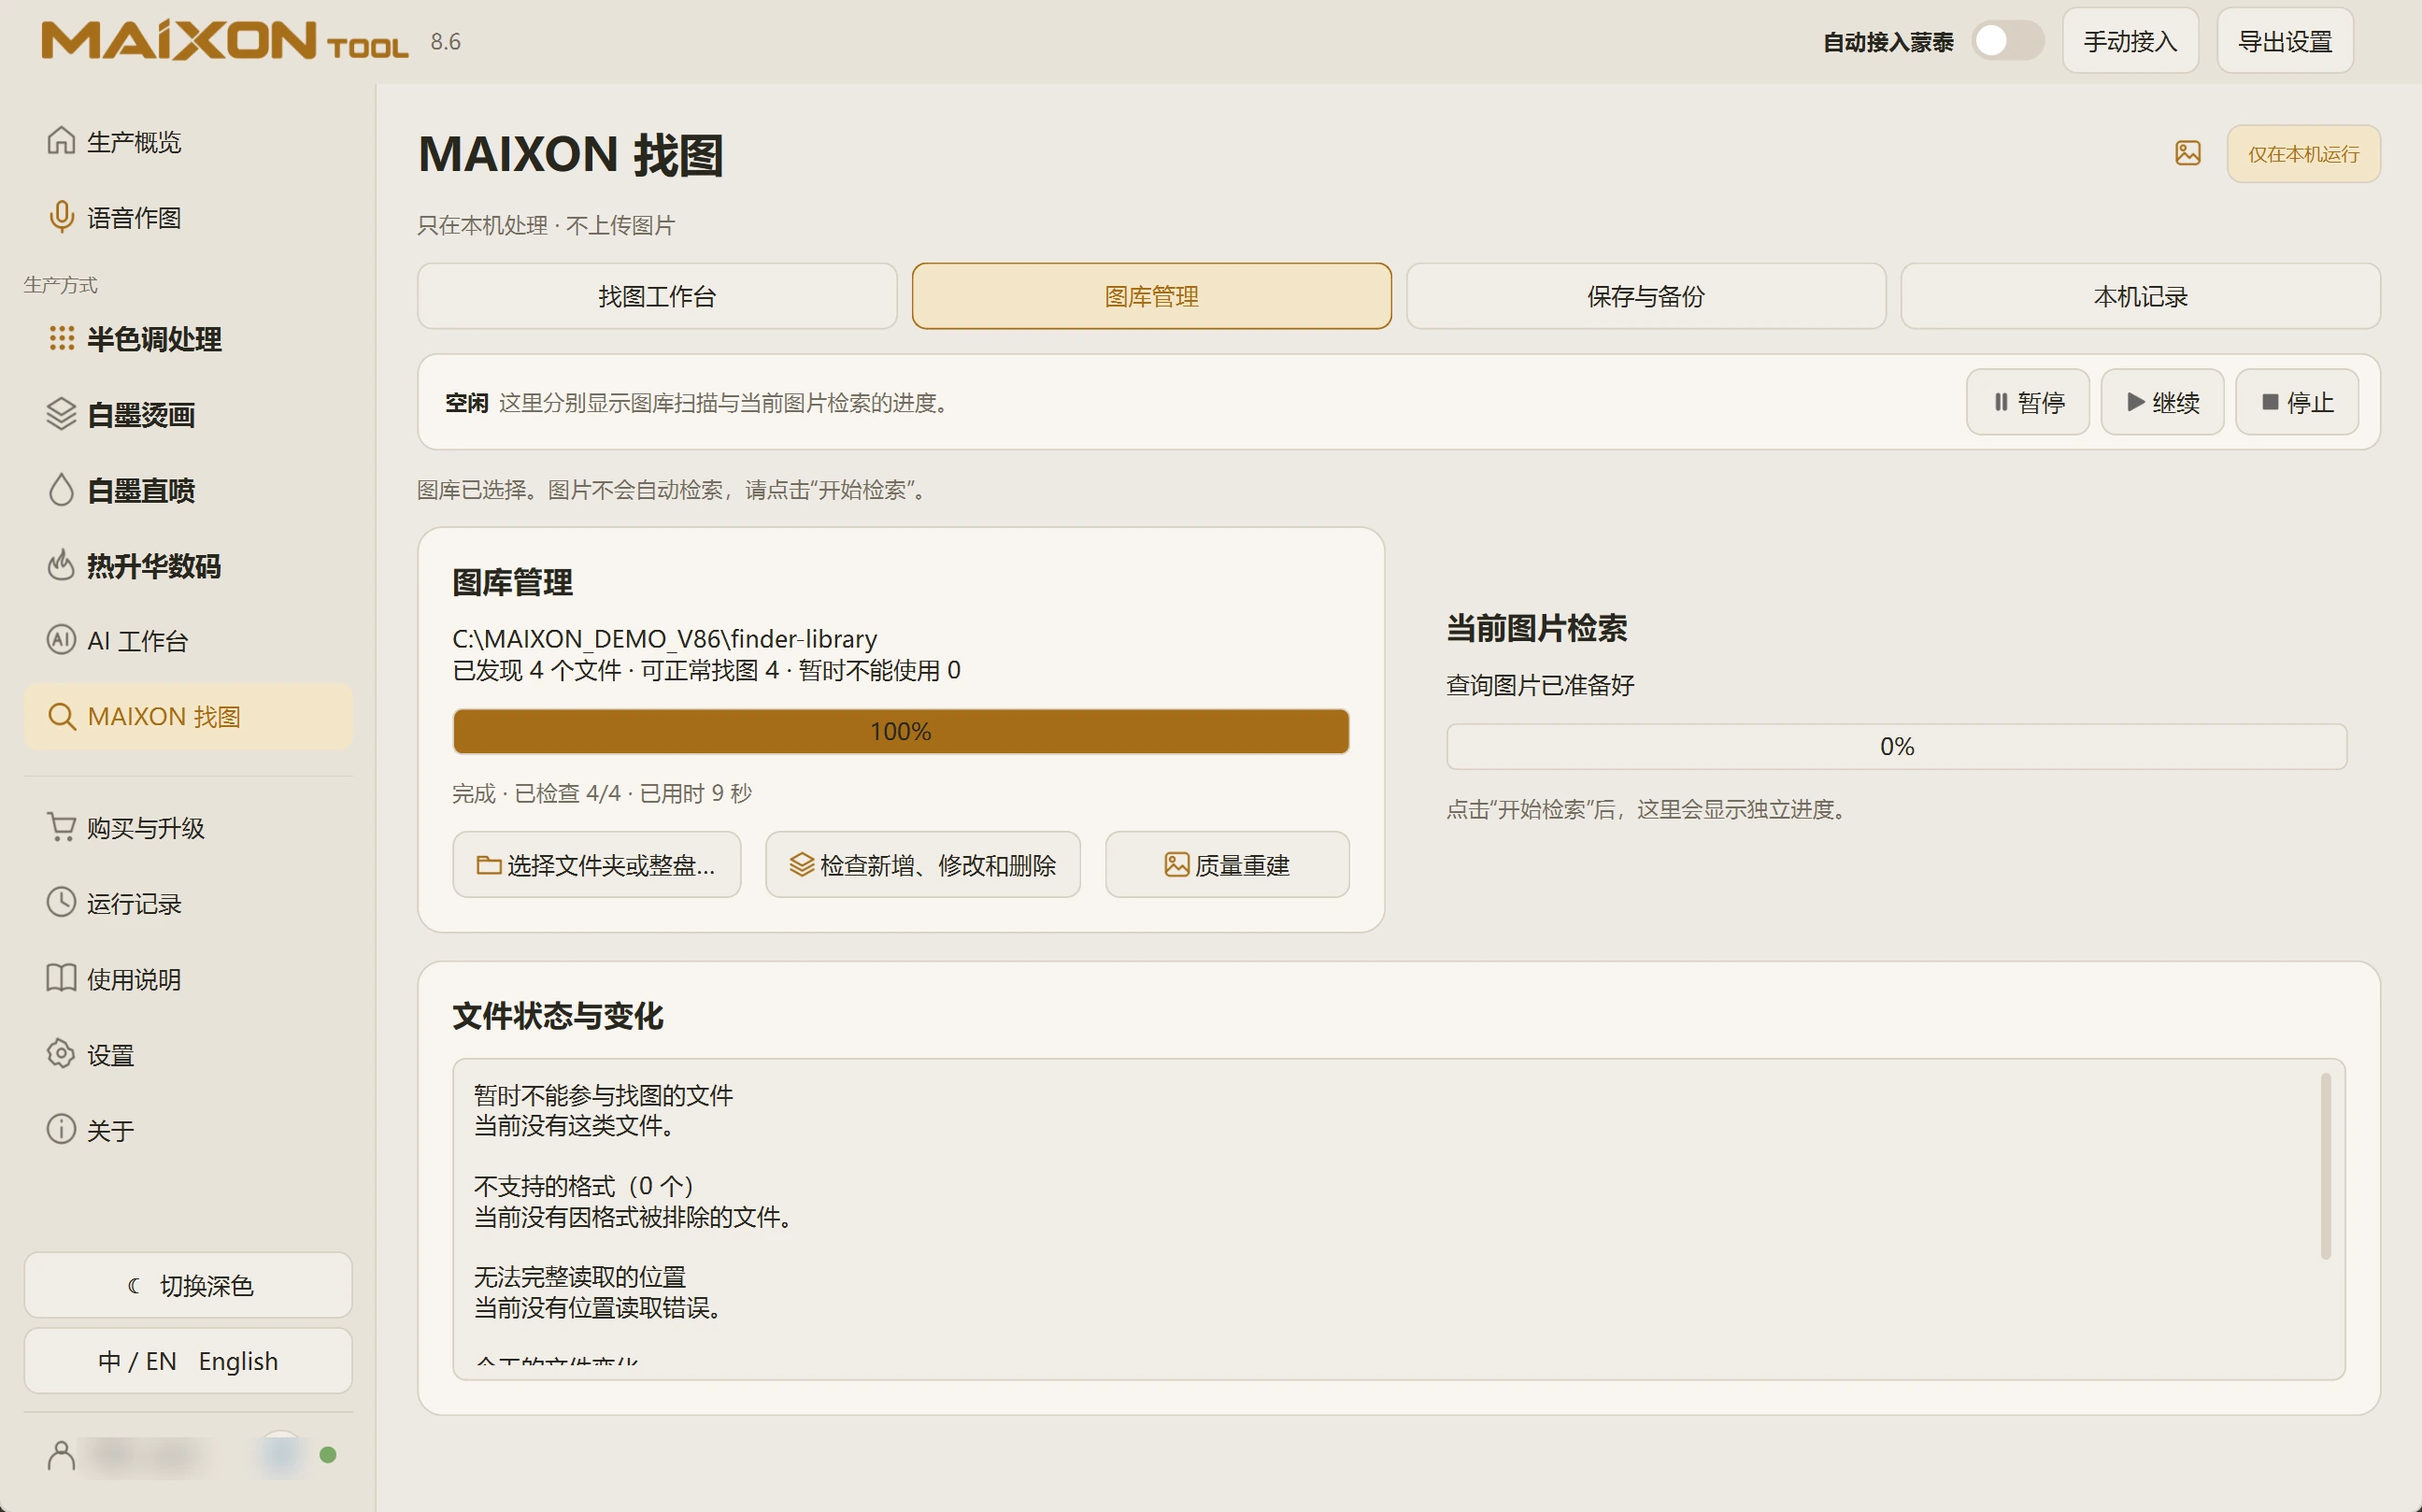Switch to 找图工作台 tab

pyautogui.click(x=657, y=296)
